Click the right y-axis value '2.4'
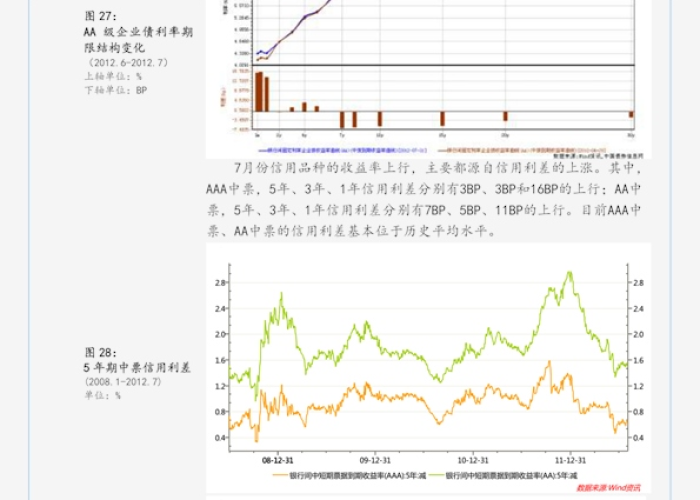The width and height of the screenshot is (700, 500). 638,308
